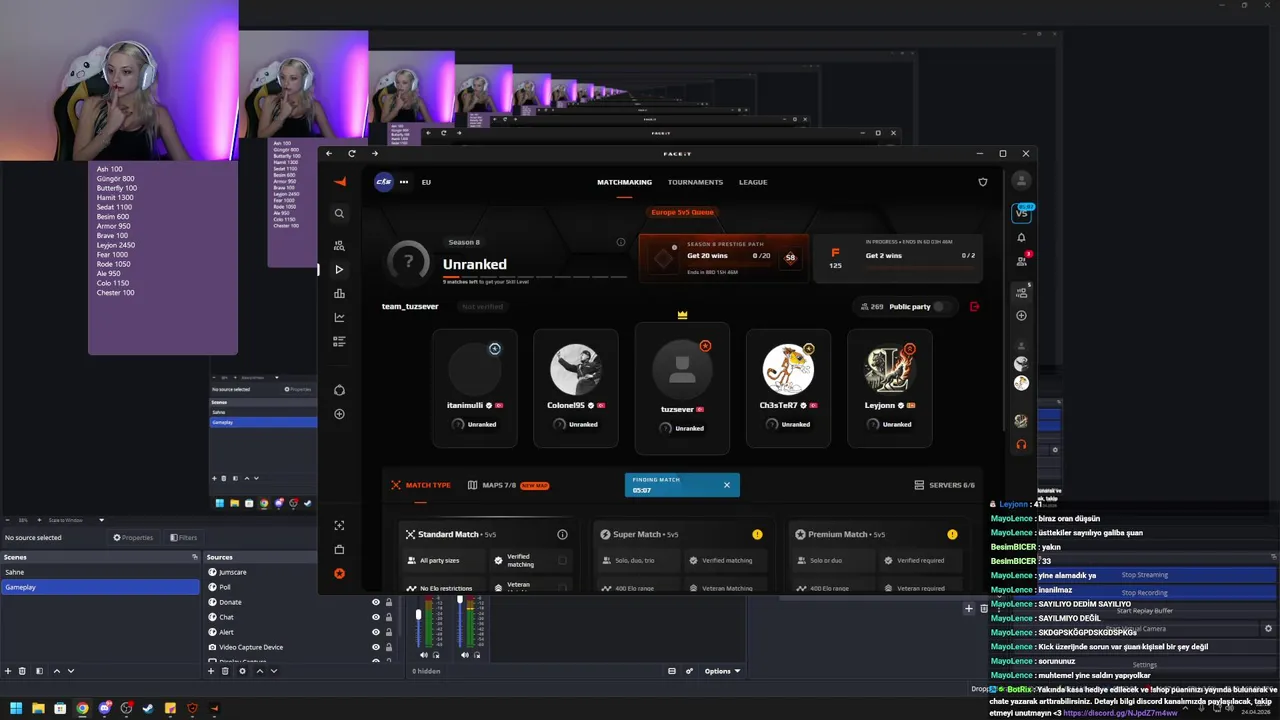Move selected OBS source up
Image resolution: width=1280 pixels, height=720 pixels.
[x=260, y=671]
